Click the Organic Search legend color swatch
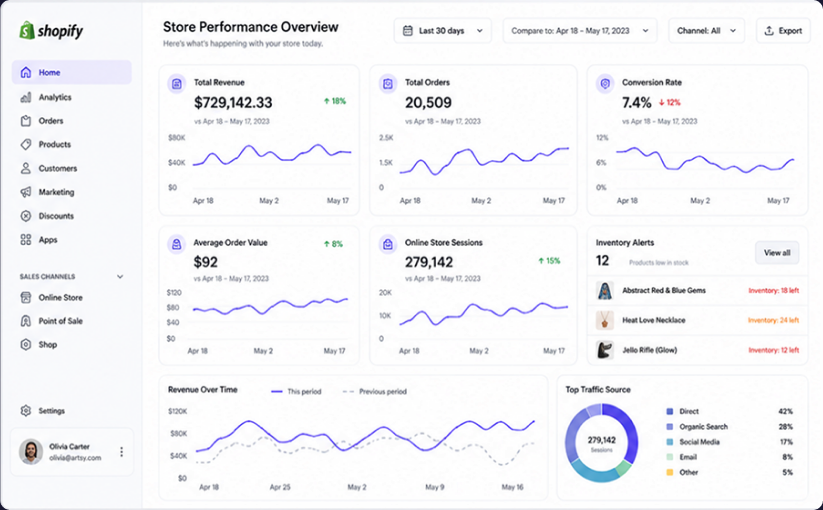The width and height of the screenshot is (823, 510). (x=669, y=427)
